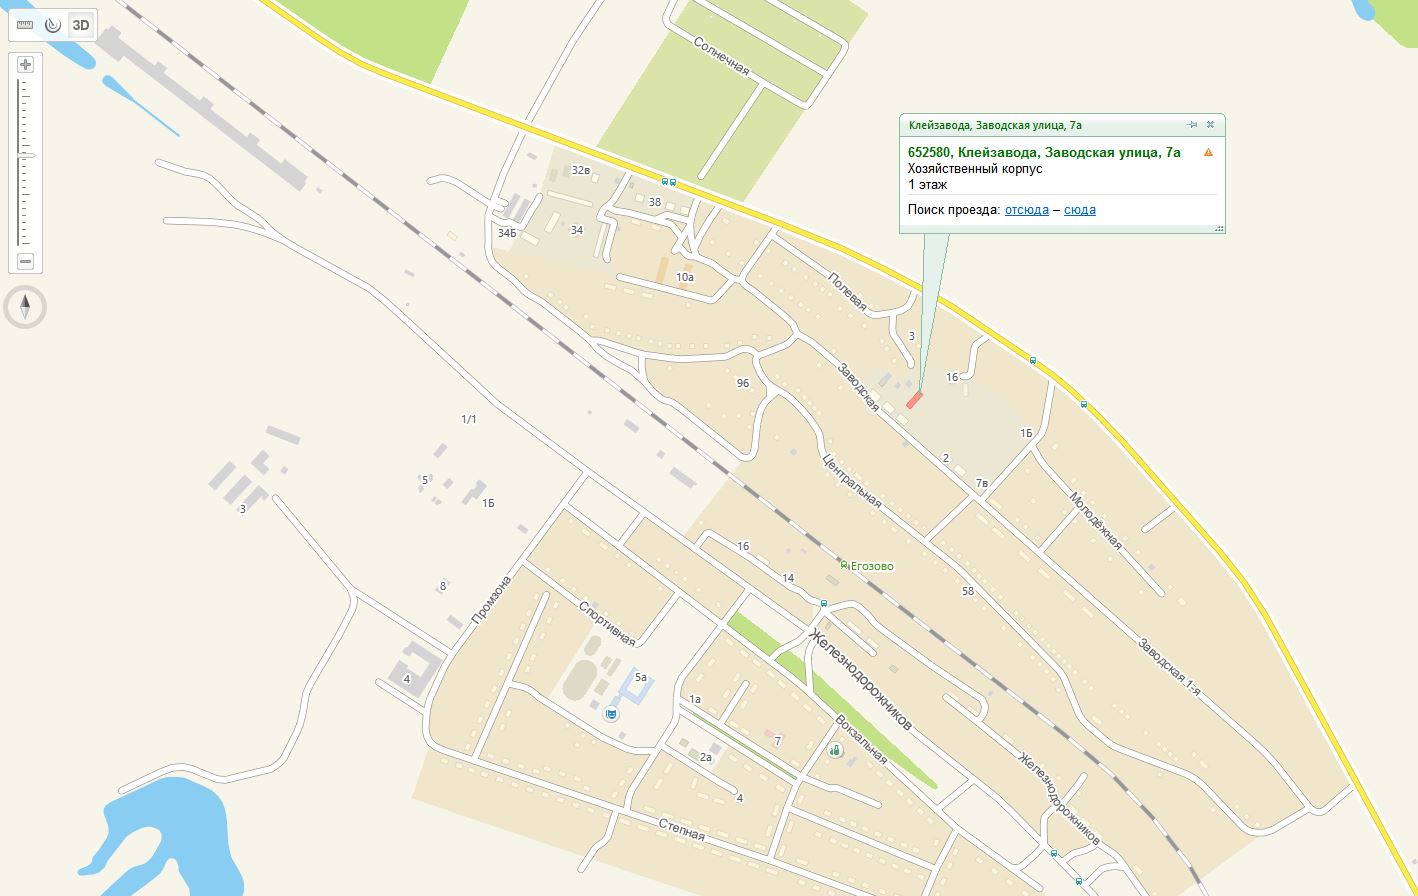Screen dimensions: 1418x896
Task: Click the bus stop icon near building 38
Action: (x=668, y=182)
